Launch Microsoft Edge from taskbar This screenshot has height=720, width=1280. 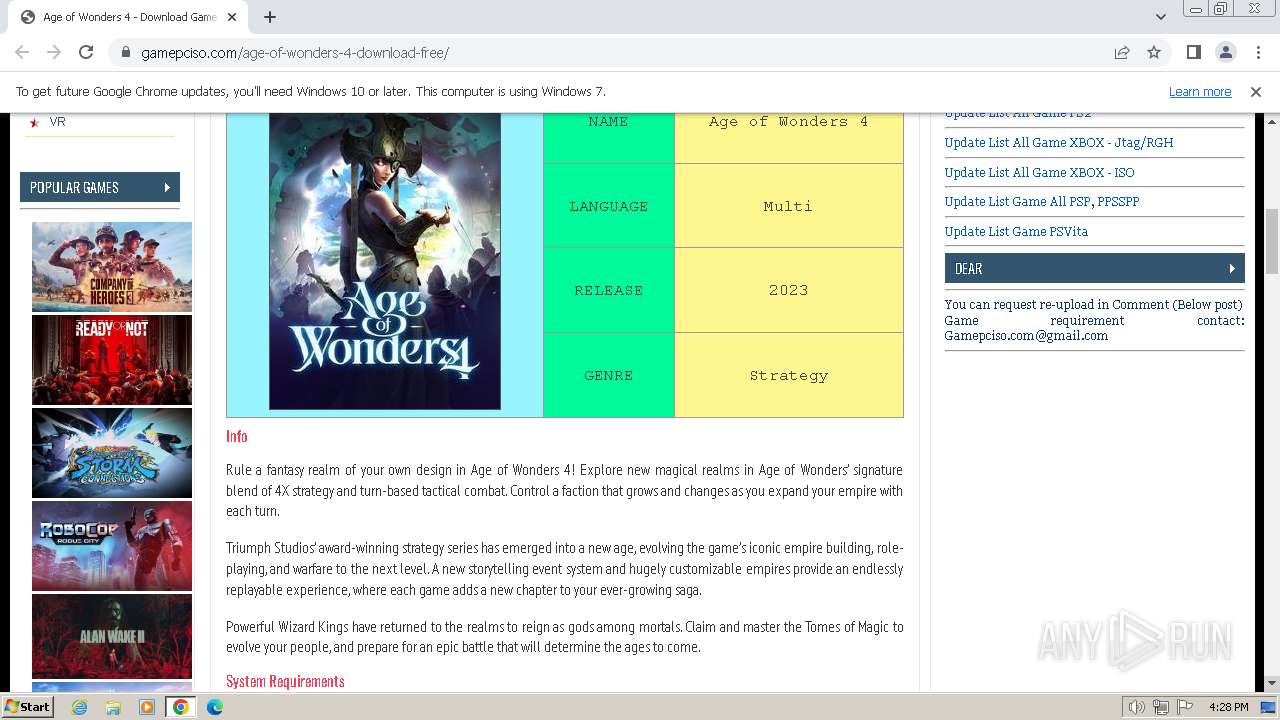[215, 707]
